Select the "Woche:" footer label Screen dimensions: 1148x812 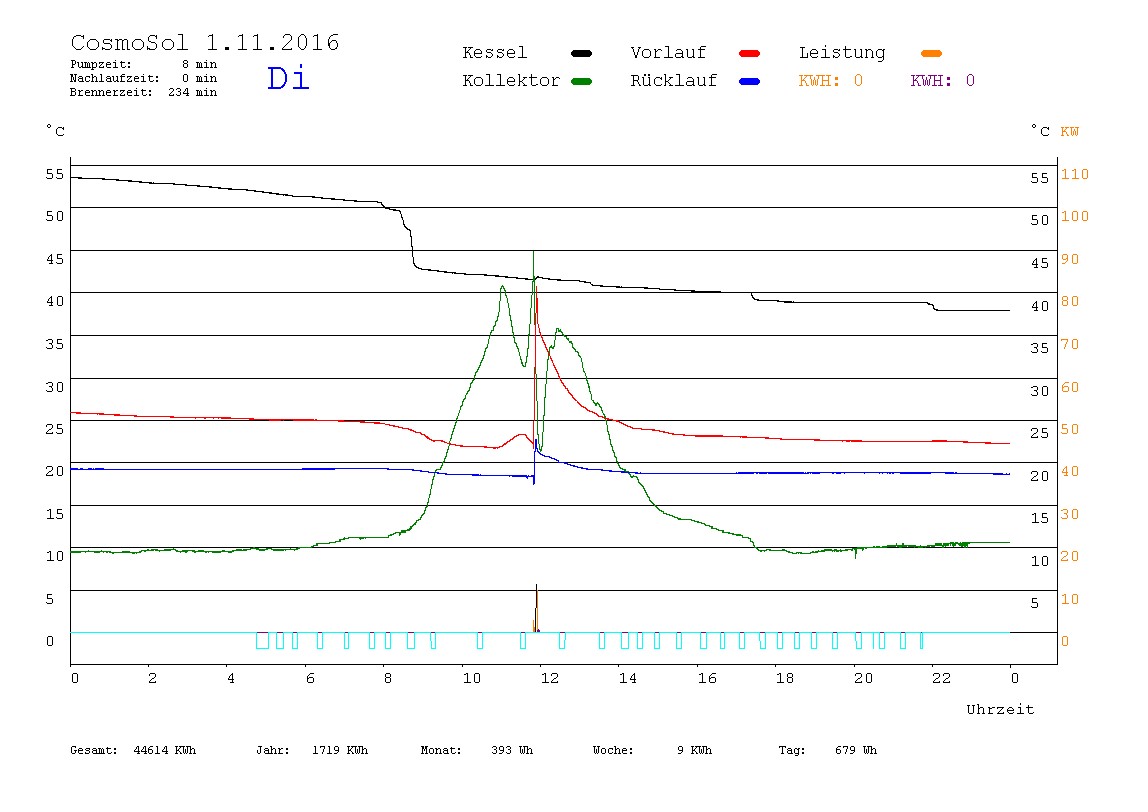point(614,750)
